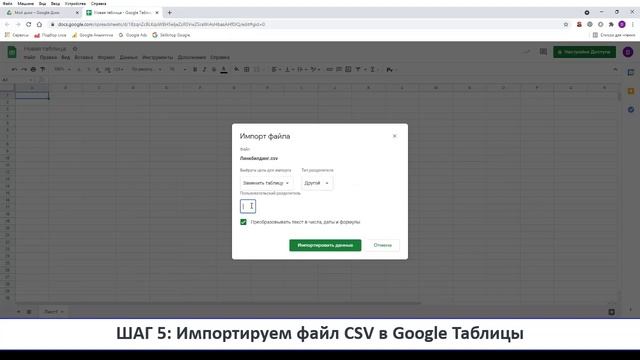Click the browser back arrow

coord(7,24)
